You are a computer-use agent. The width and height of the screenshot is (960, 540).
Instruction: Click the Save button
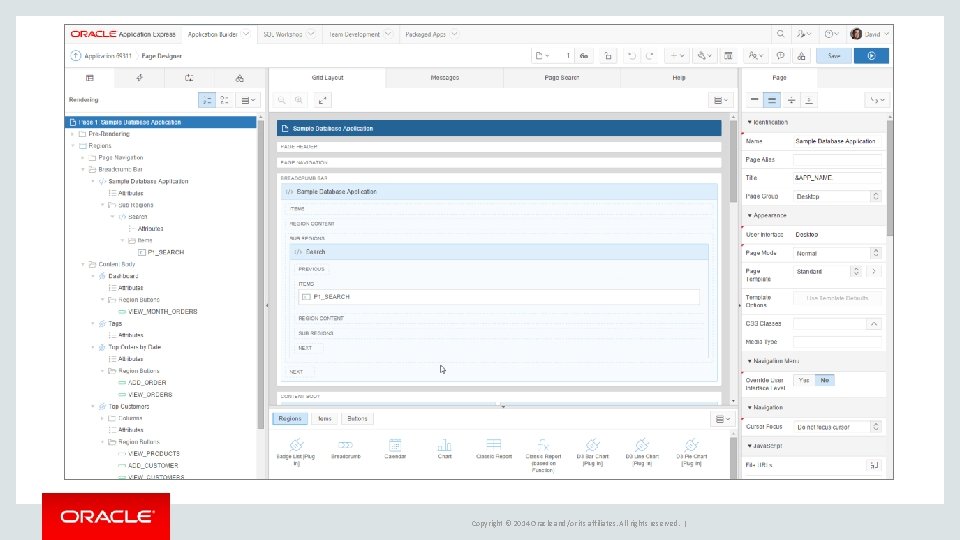coord(834,56)
